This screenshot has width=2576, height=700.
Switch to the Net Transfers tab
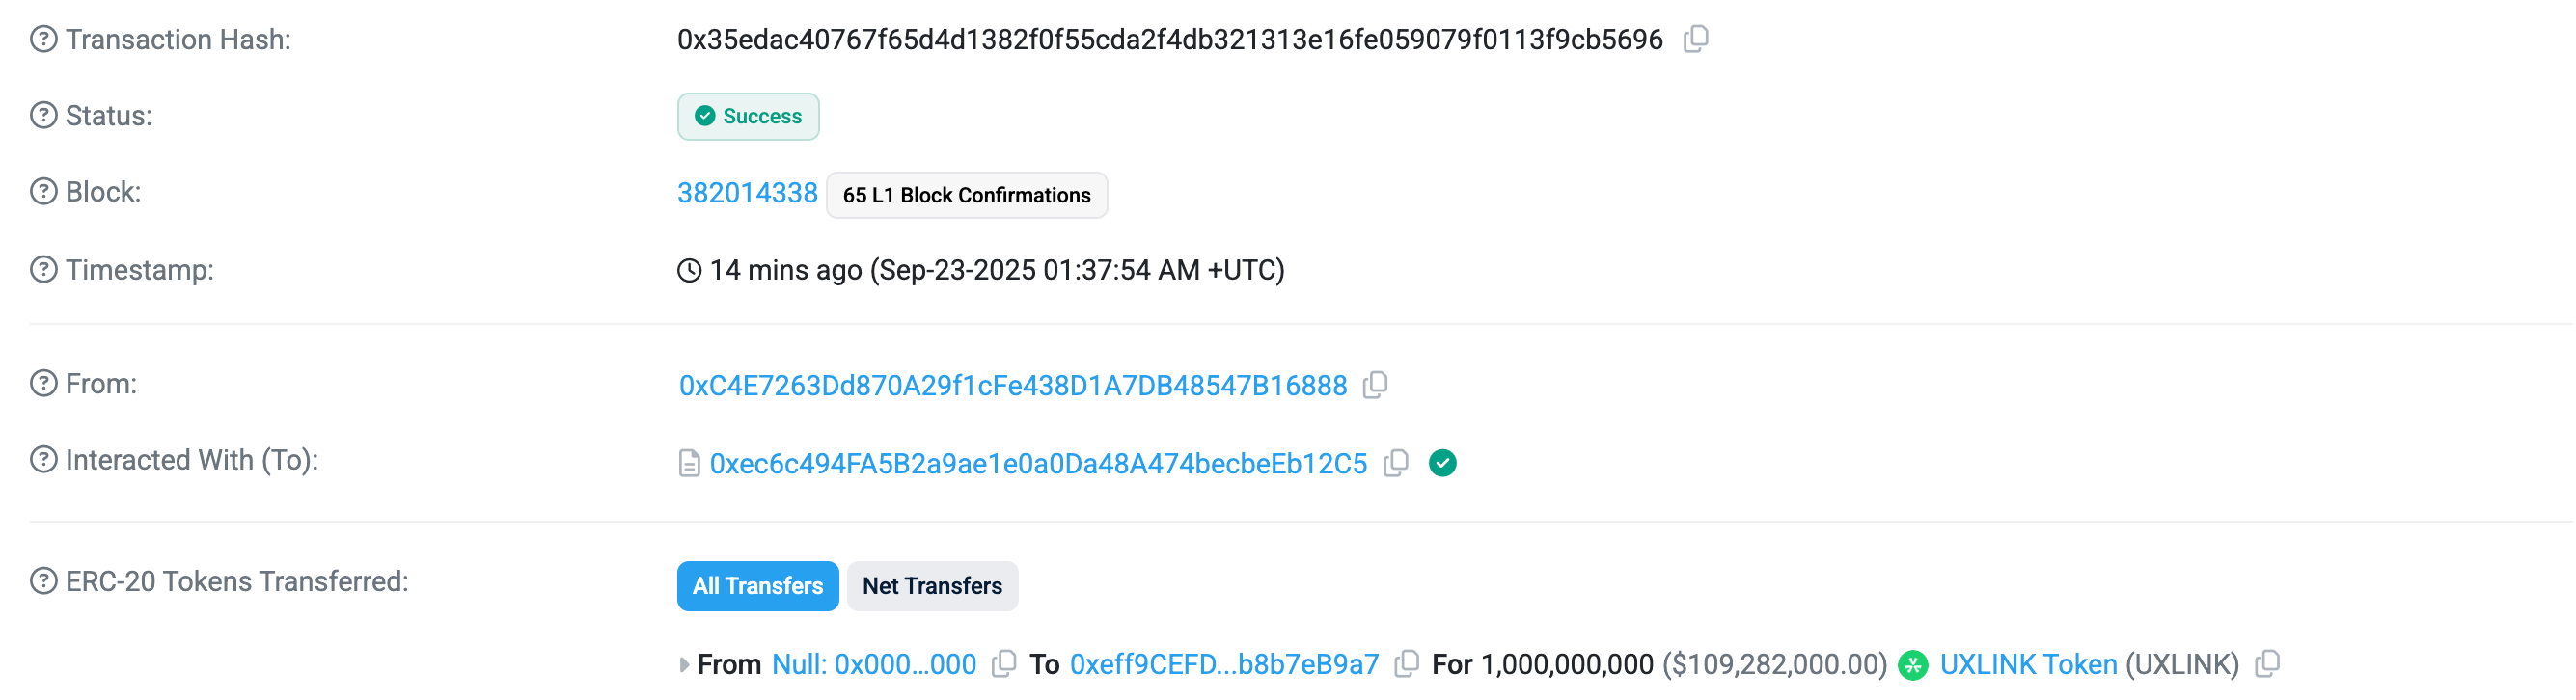(932, 586)
